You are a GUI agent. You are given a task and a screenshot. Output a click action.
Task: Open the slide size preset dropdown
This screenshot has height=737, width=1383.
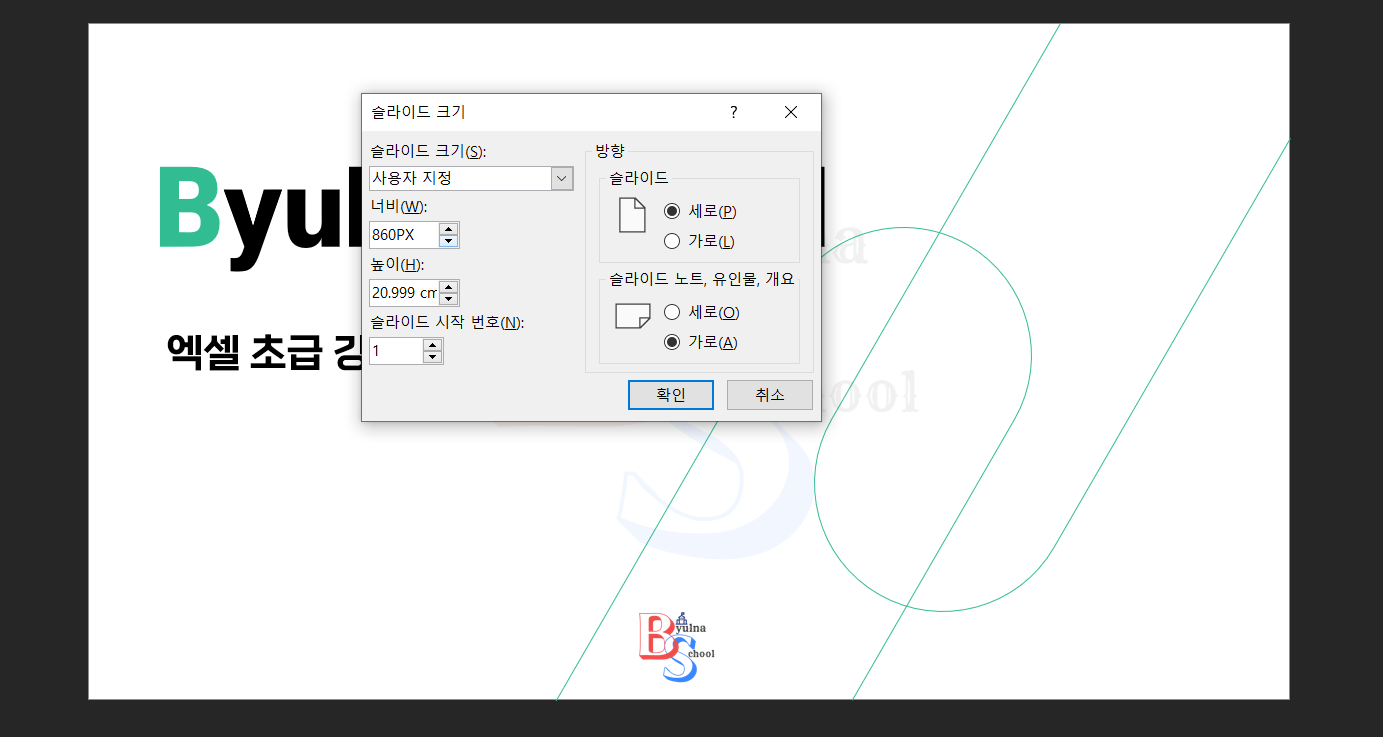[x=562, y=177]
